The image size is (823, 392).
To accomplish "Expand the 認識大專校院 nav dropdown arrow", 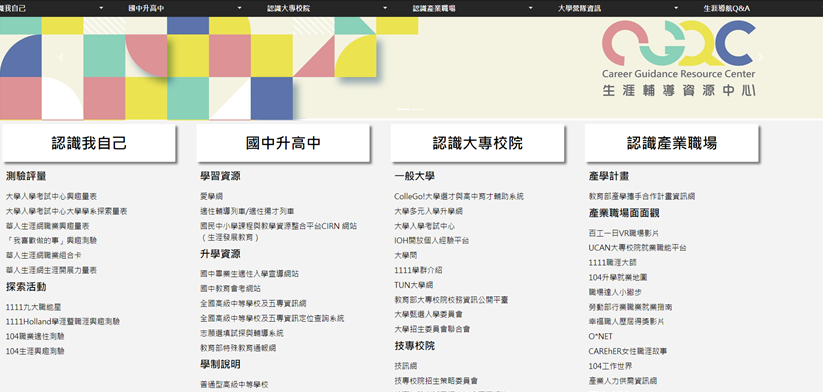I will (x=385, y=8).
